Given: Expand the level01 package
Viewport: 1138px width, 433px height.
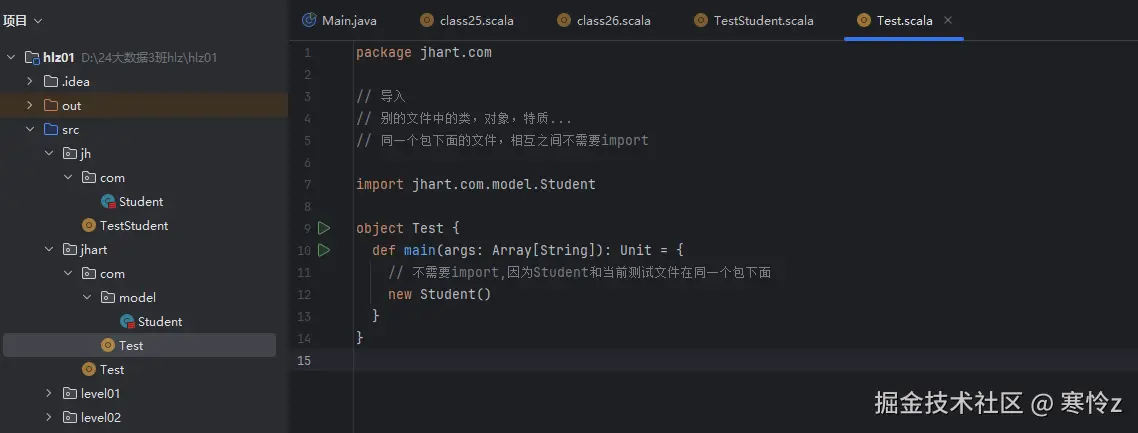Looking at the screenshot, I should [x=49, y=393].
